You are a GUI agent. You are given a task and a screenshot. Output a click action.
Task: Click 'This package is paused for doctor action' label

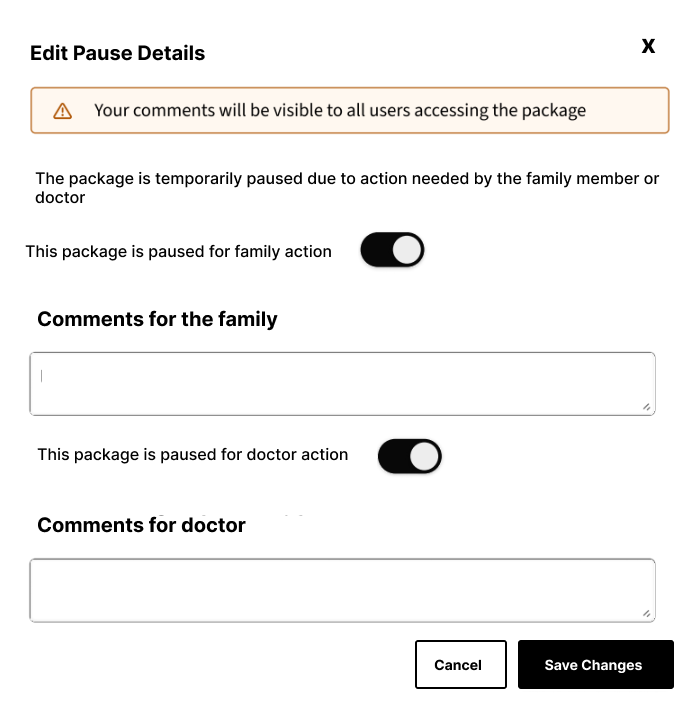click(x=192, y=454)
